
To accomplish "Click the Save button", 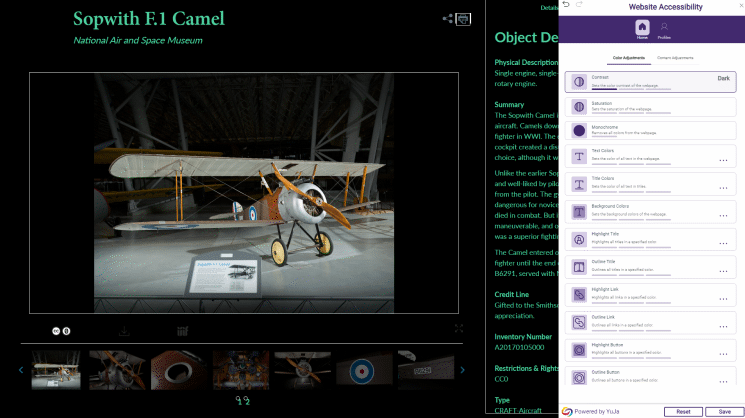I will coord(725,412).
